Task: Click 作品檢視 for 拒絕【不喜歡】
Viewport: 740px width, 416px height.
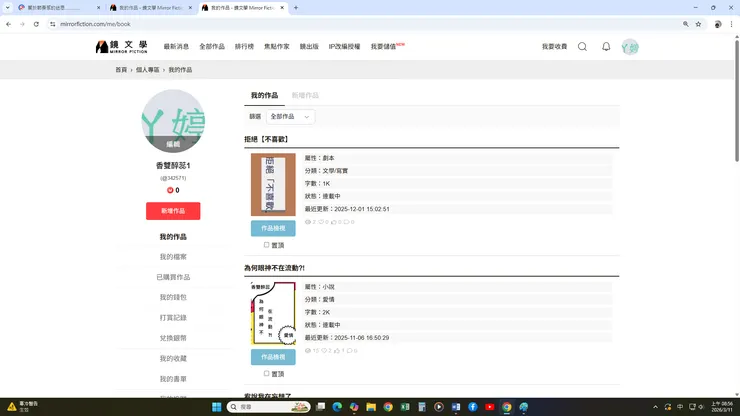Action: (x=273, y=228)
